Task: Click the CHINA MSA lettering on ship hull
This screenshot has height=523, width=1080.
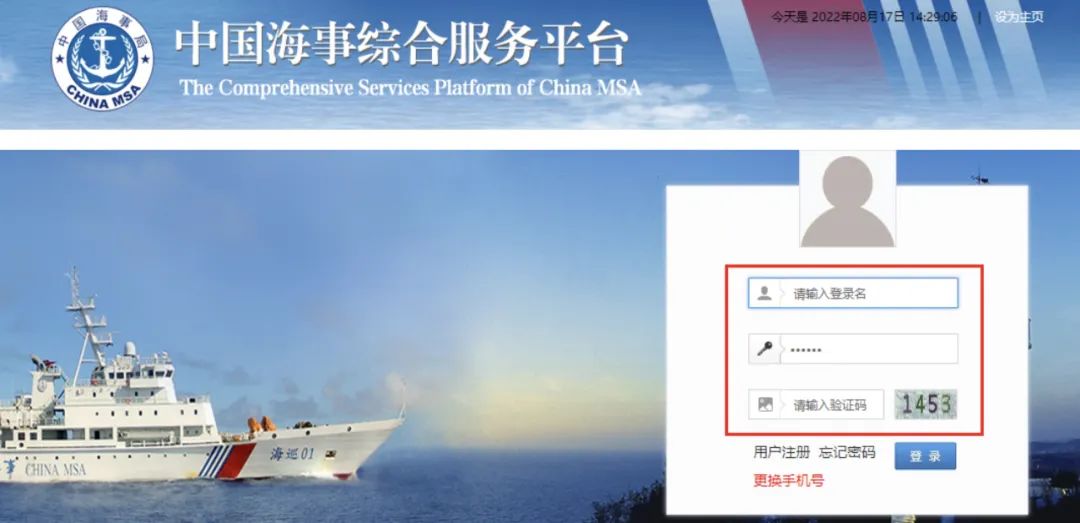Action: (x=56, y=469)
